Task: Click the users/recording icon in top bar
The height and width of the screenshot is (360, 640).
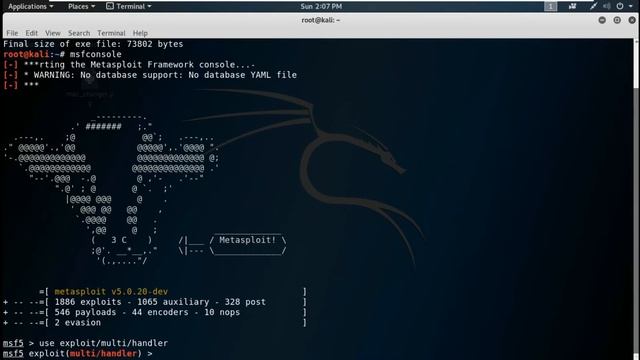Action: pos(573,6)
